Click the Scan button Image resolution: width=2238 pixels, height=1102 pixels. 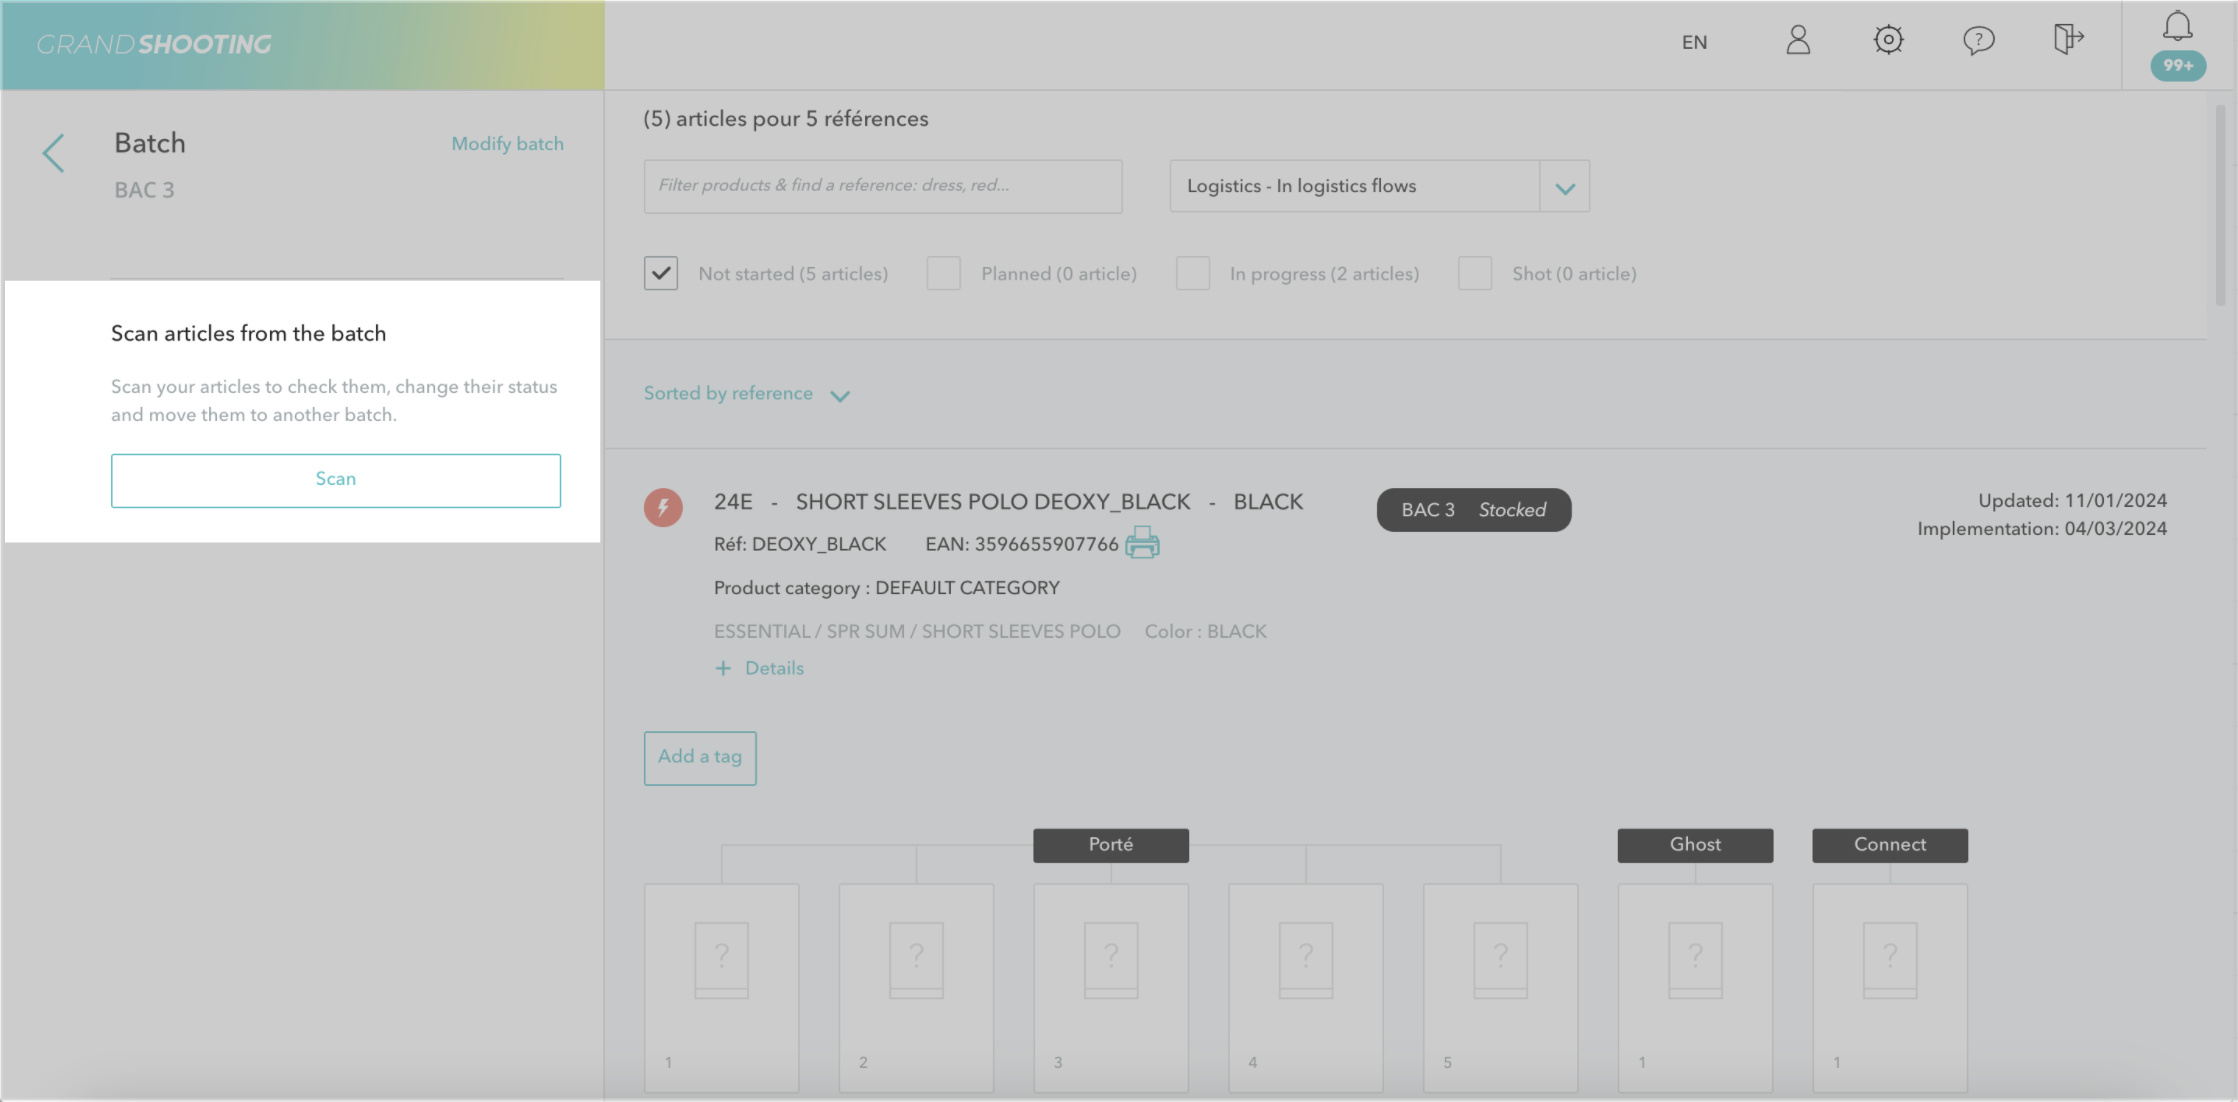coord(336,480)
